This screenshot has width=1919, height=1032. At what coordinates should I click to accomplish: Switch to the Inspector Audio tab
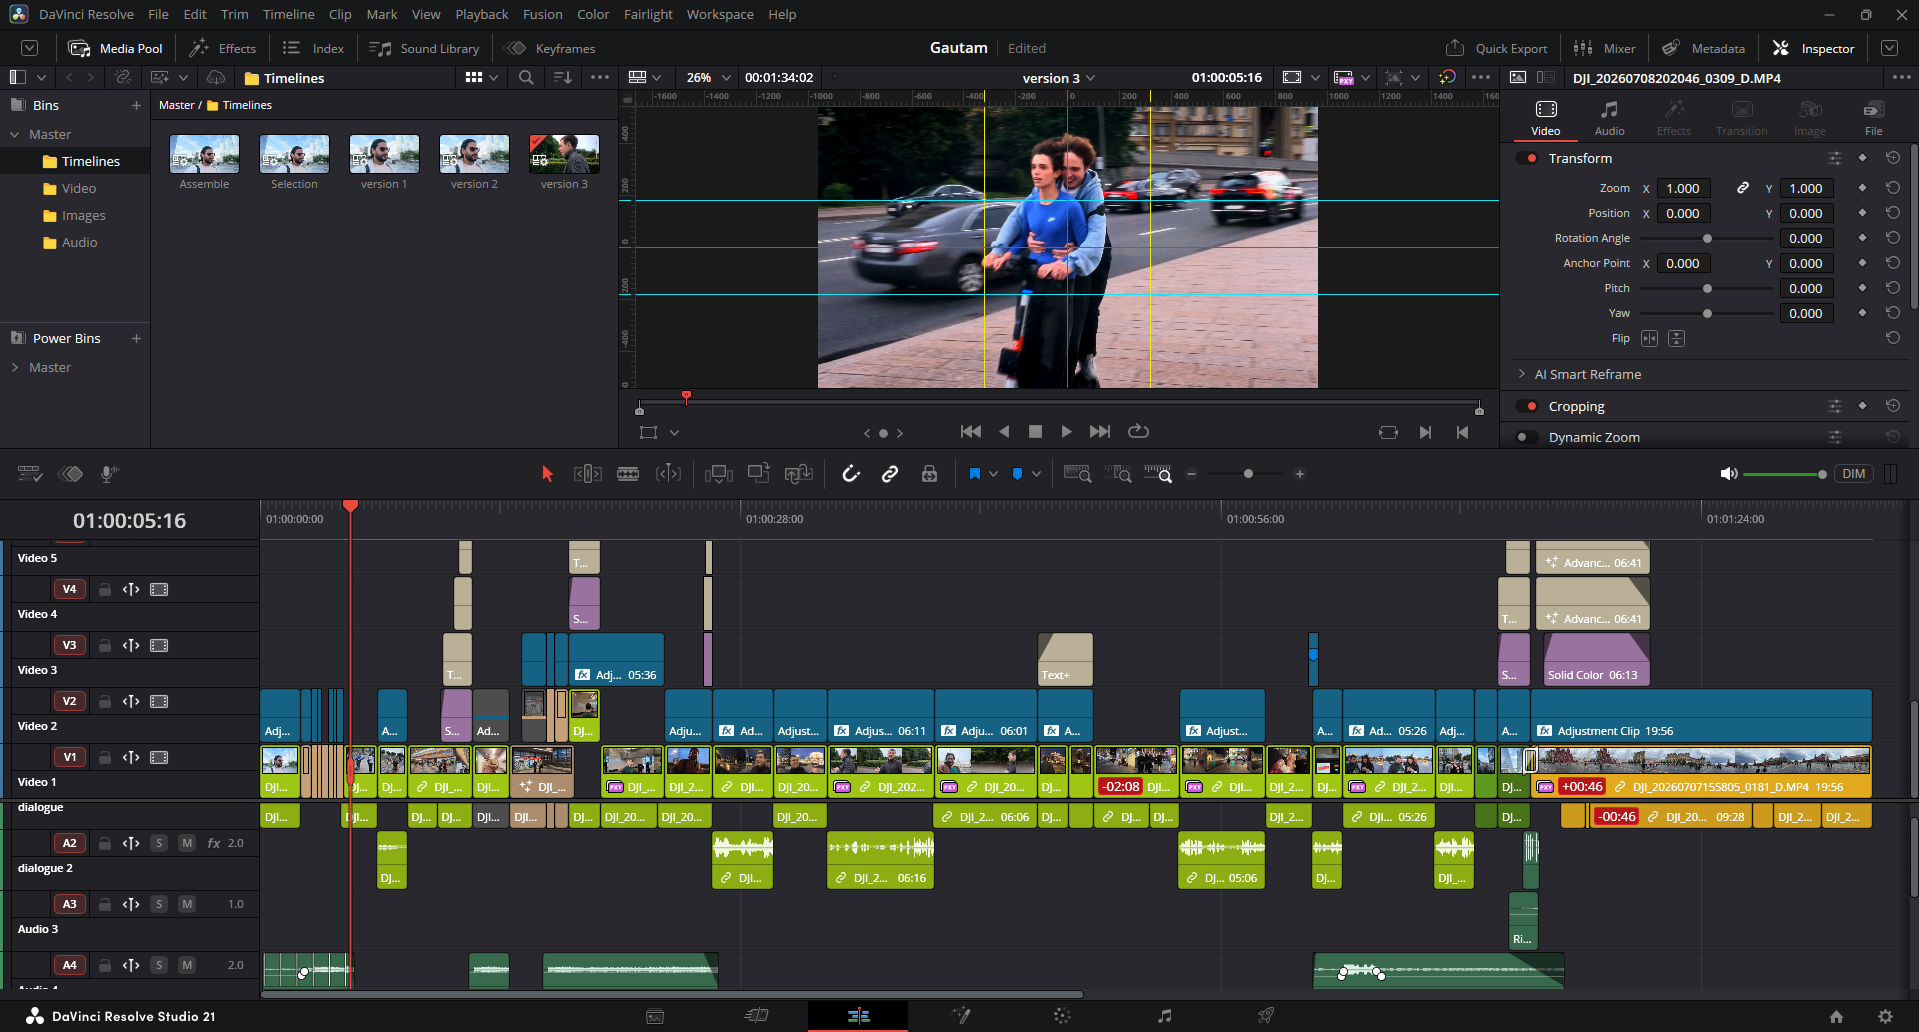[x=1609, y=117]
